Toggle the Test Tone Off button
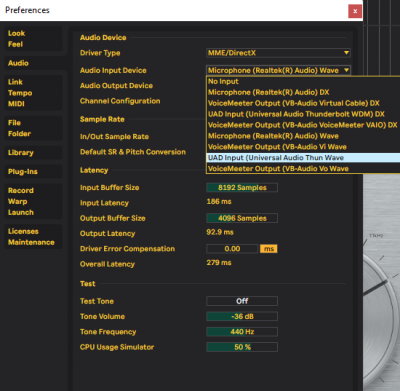The height and width of the screenshot is (391, 400). point(242,301)
